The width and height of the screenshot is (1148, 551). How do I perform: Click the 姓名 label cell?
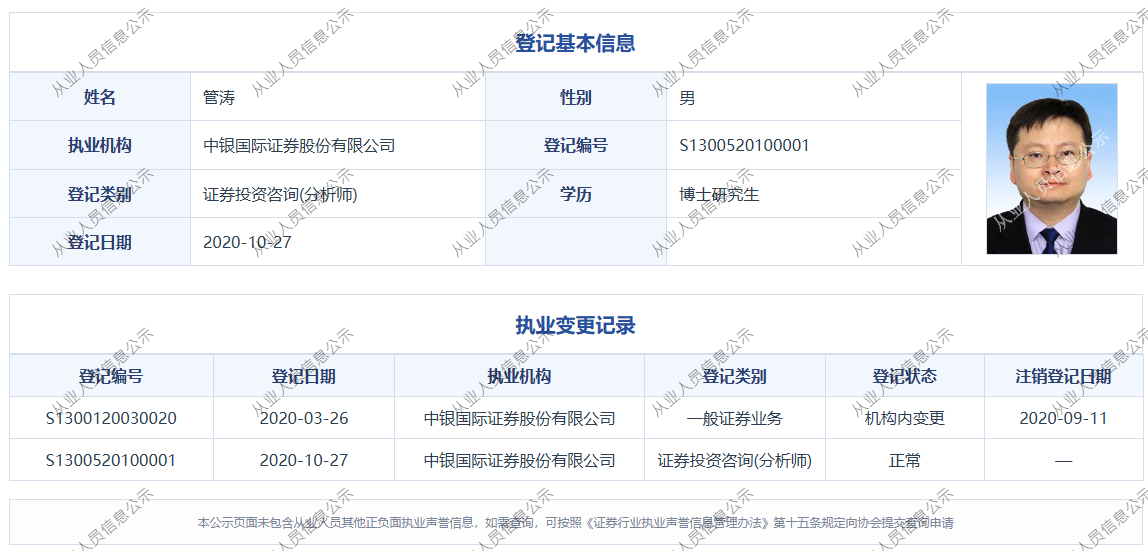pos(100,97)
